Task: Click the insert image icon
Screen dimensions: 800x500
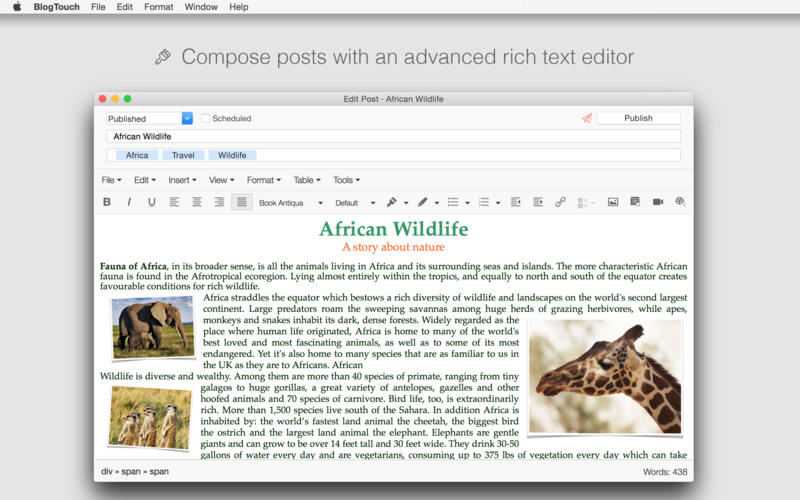Action: [x=613, y=202]
